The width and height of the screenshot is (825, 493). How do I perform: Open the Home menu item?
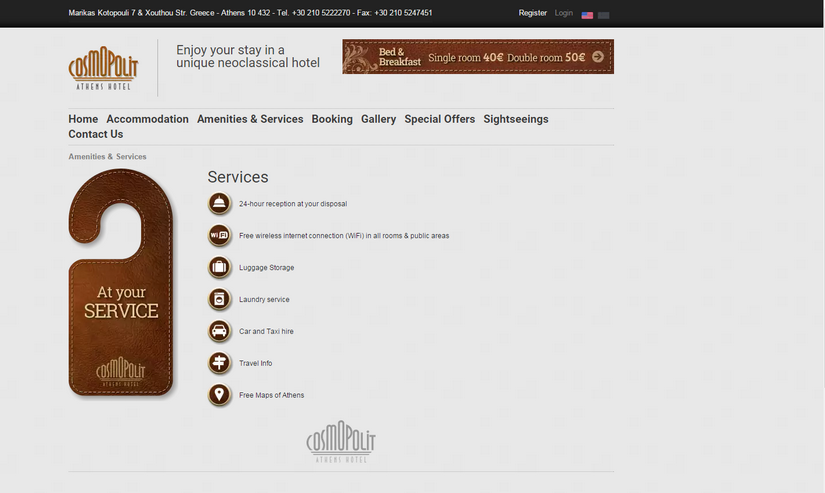(83, 119)
